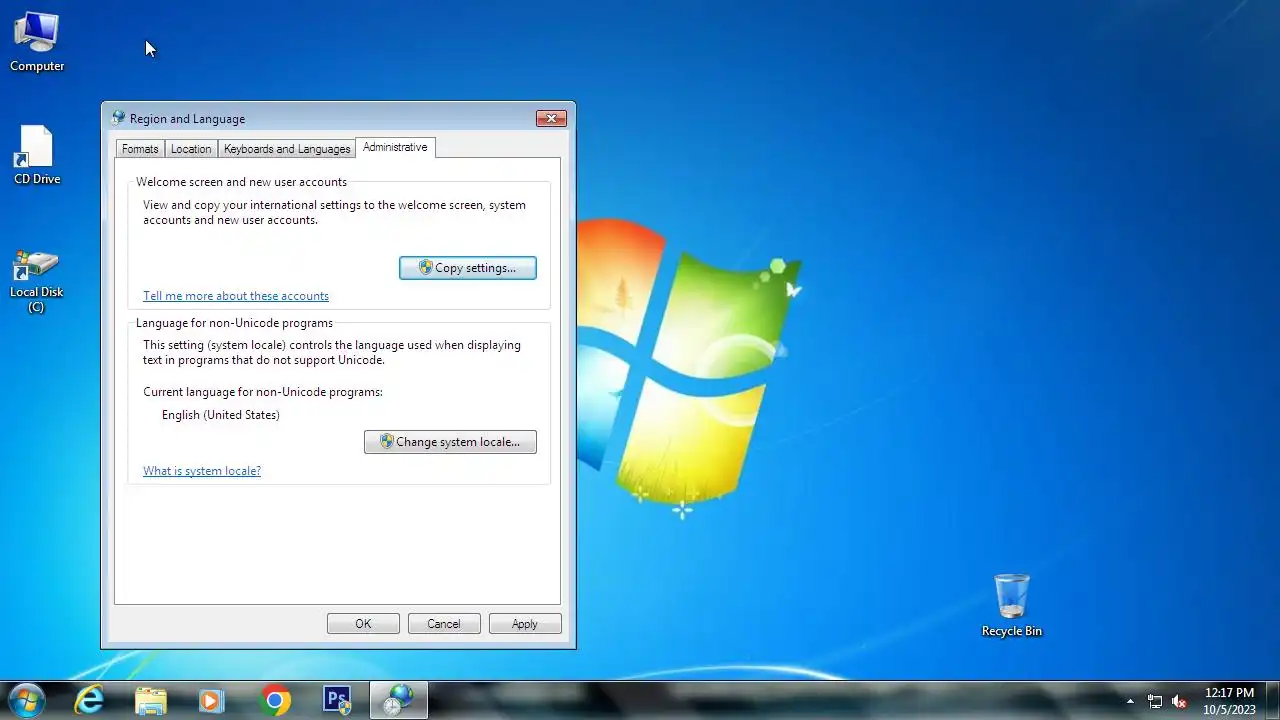Click Welcome screen and new user accounts heading

point(241,182)
